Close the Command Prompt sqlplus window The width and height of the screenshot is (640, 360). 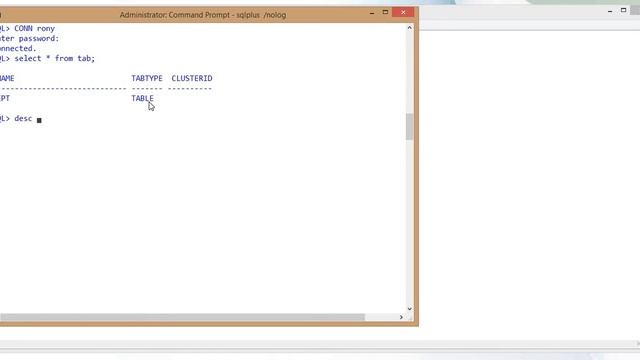[x=403, y=12]
